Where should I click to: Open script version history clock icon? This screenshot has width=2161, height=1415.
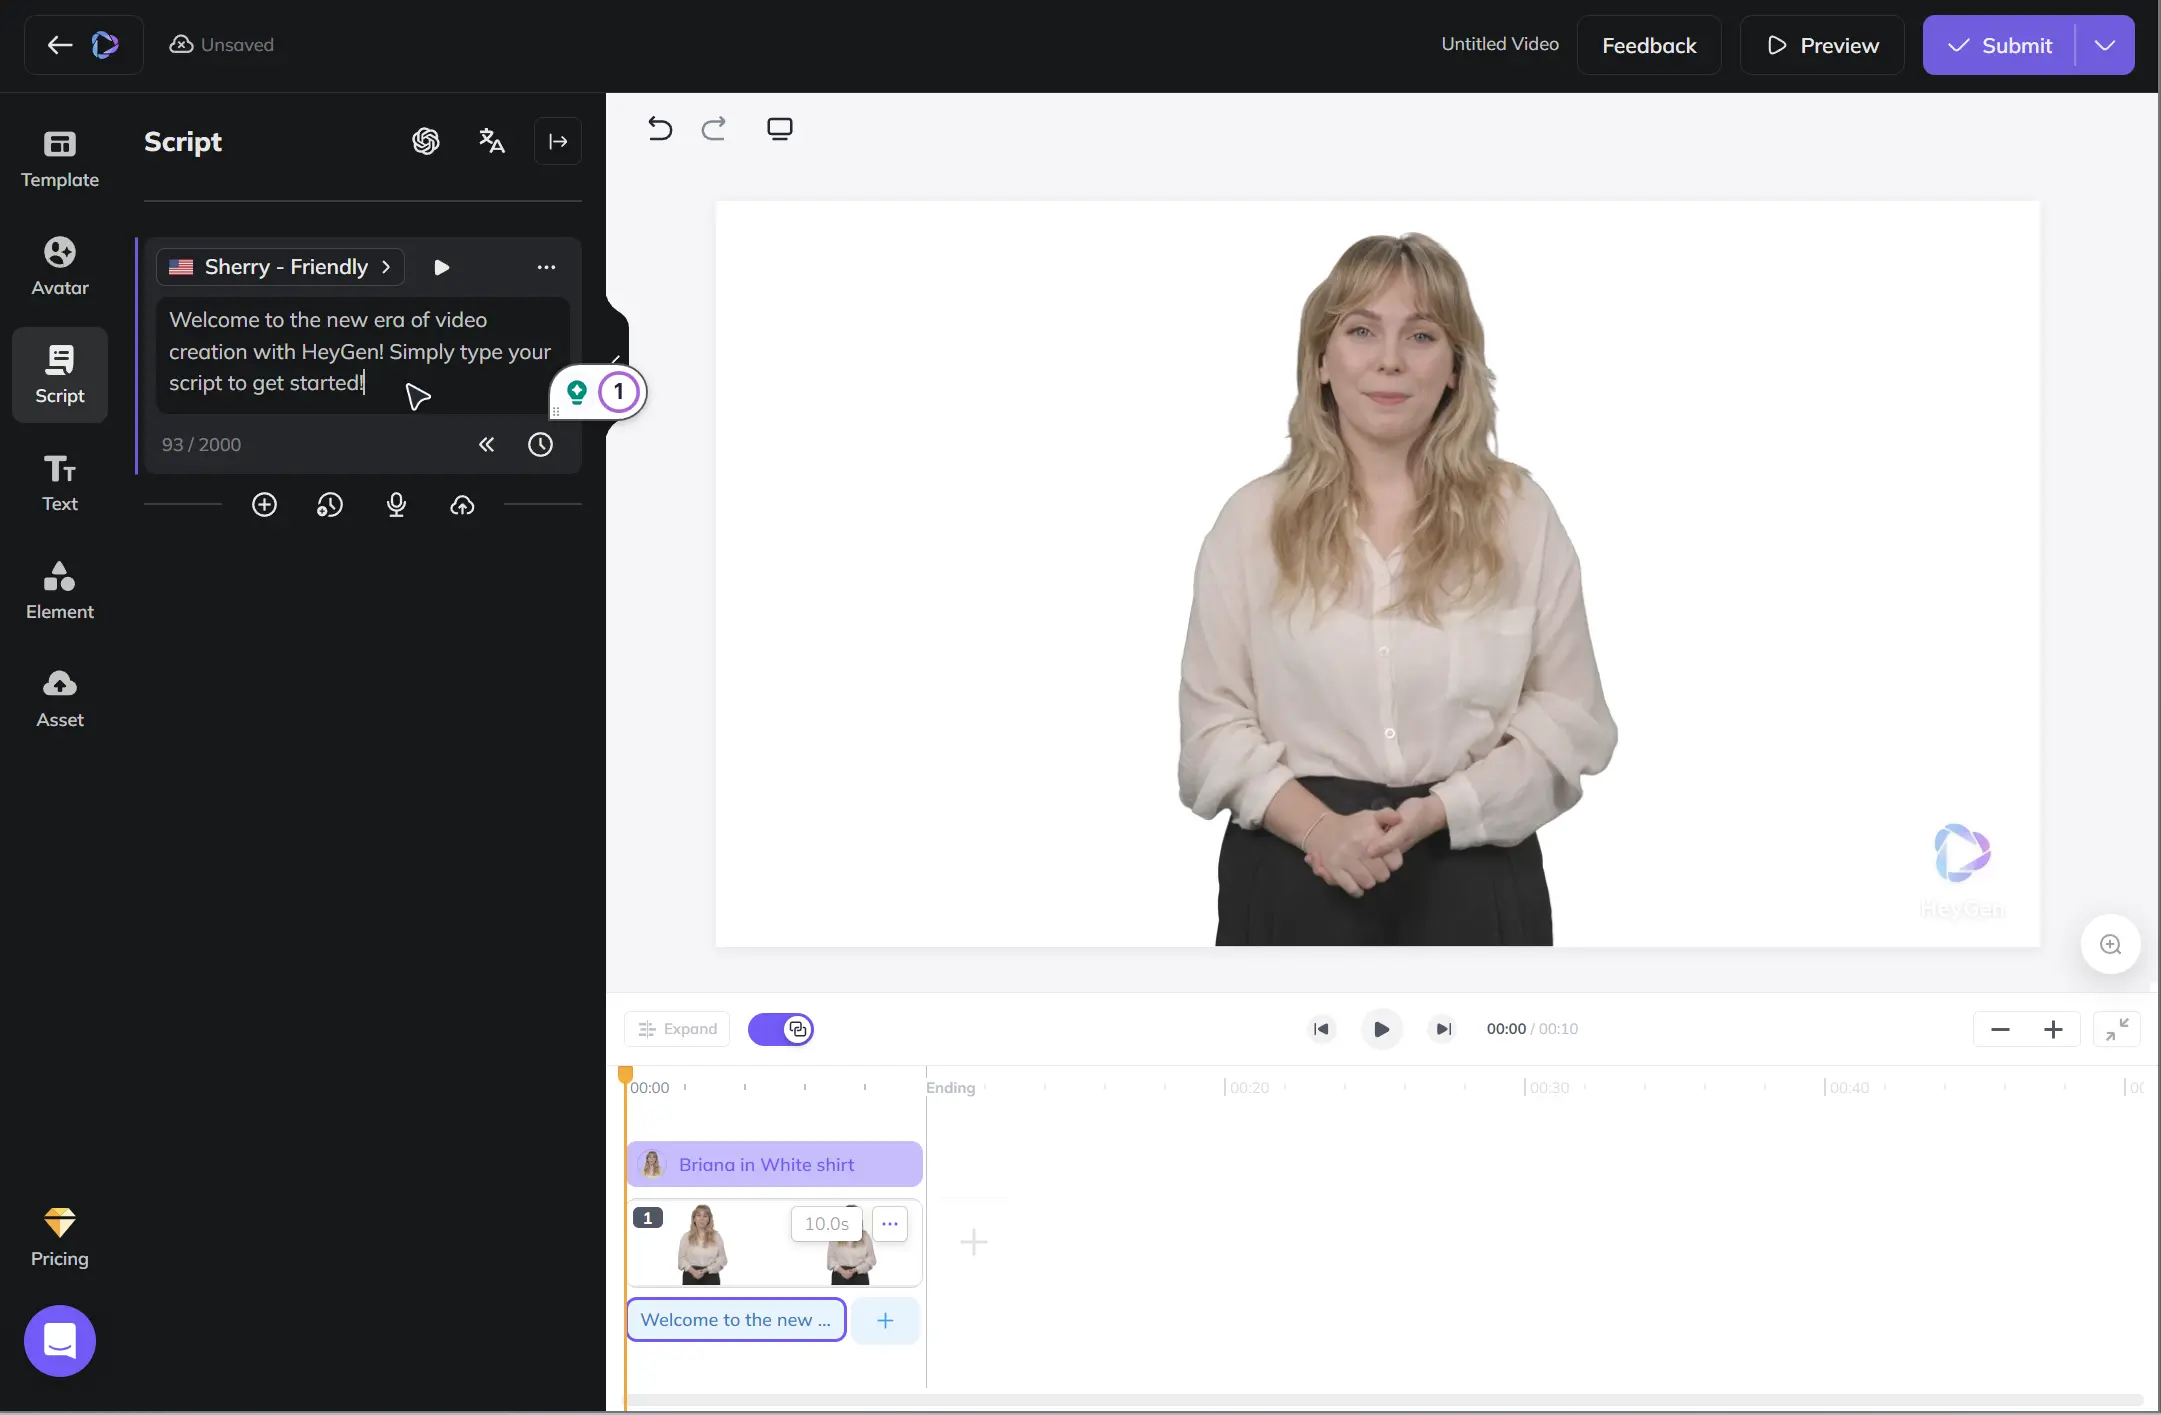[x=540, y=444]
